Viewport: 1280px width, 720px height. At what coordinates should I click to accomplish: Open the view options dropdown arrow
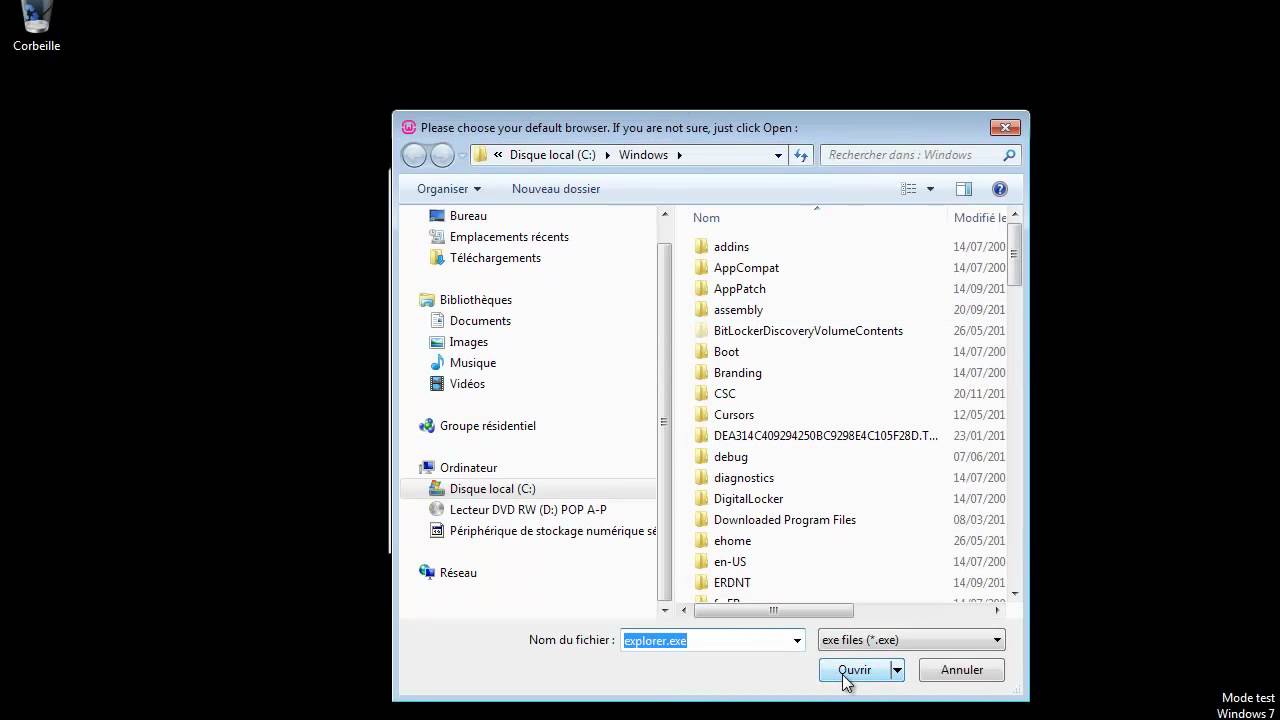click(930, 189)
